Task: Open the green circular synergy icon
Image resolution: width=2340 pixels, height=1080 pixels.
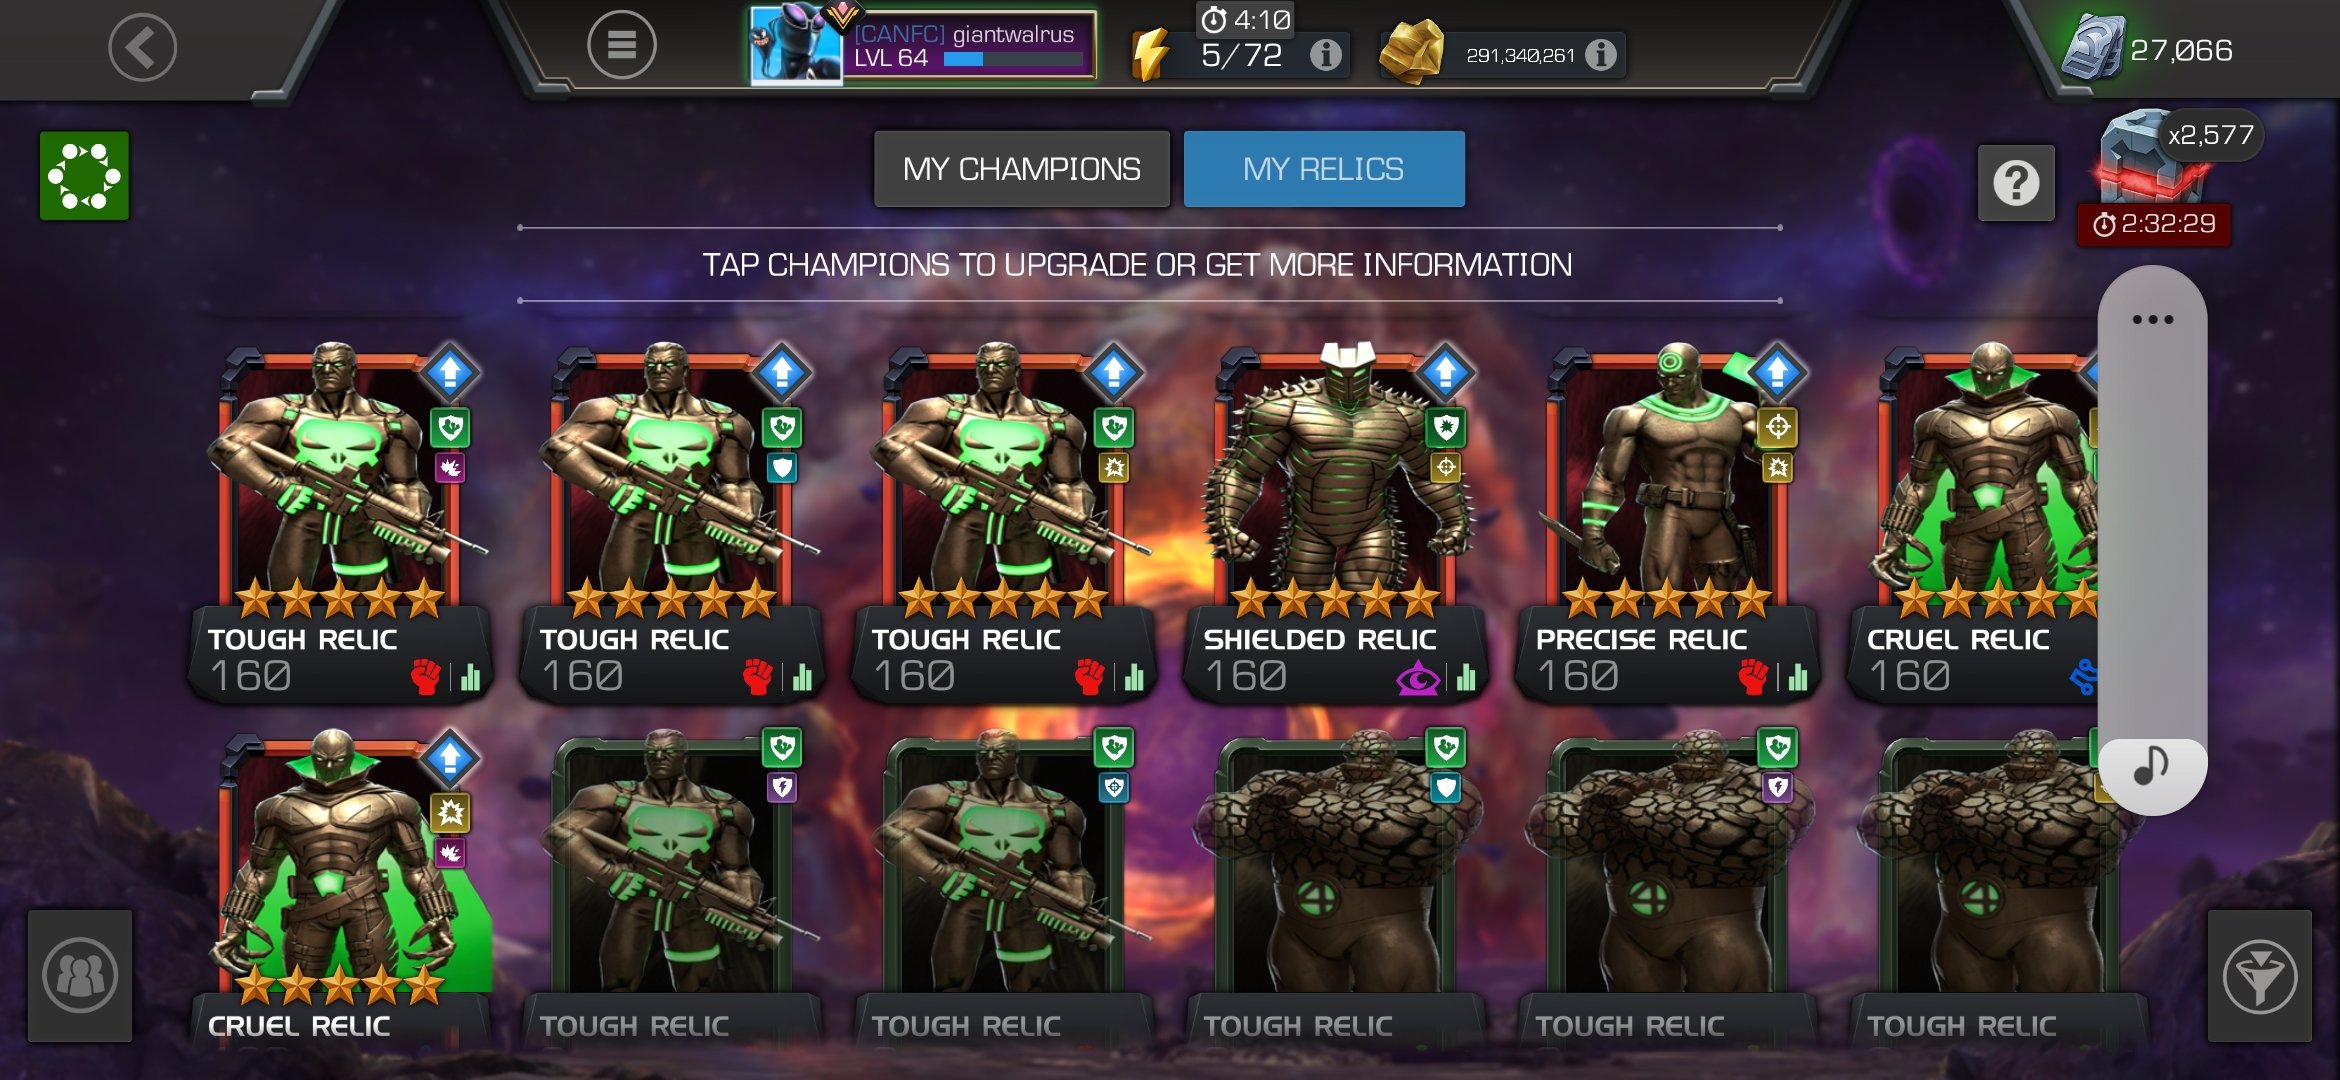Action: pyautogui.click(x=84, y=175)
